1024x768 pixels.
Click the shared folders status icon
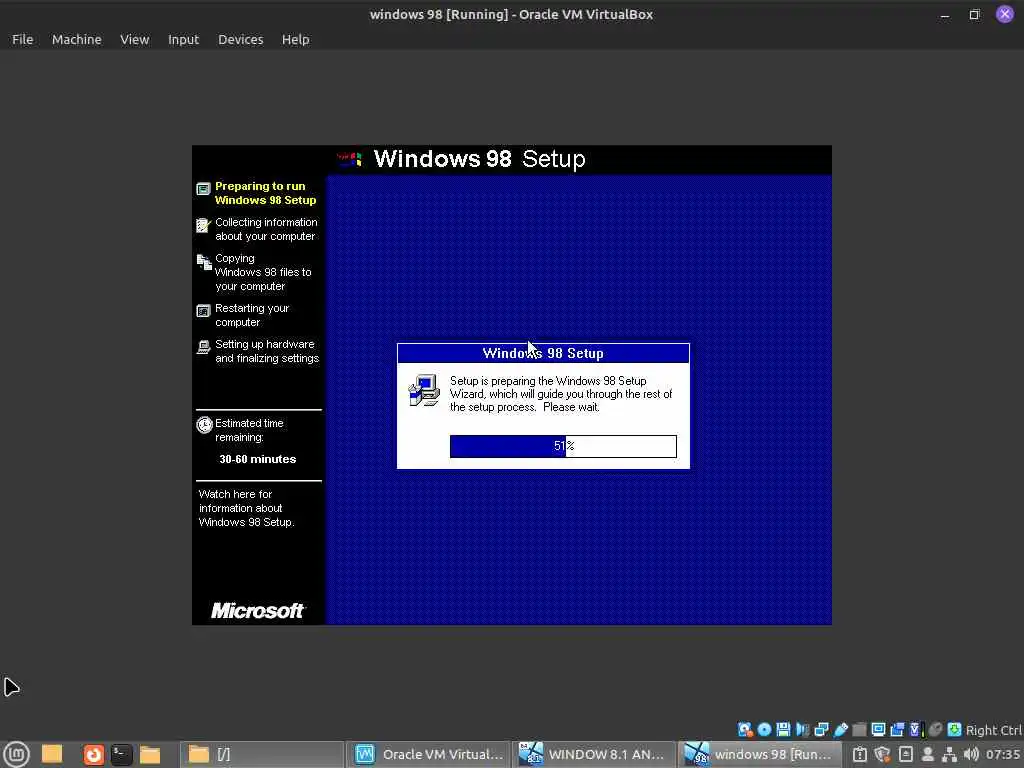tap(859, 729)
